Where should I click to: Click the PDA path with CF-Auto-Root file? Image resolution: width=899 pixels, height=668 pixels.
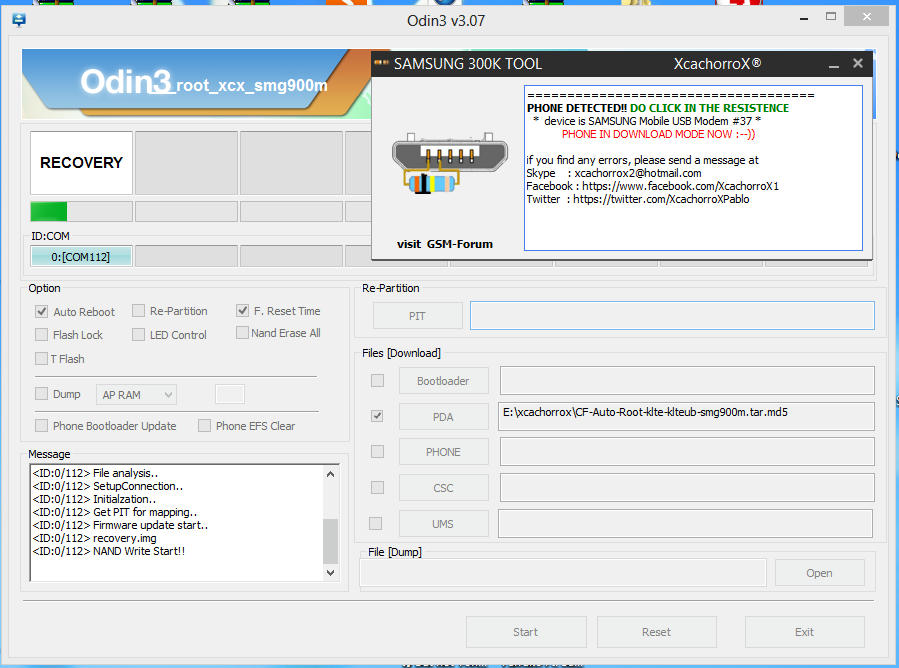pyautogui.click(x=687, y=416)
